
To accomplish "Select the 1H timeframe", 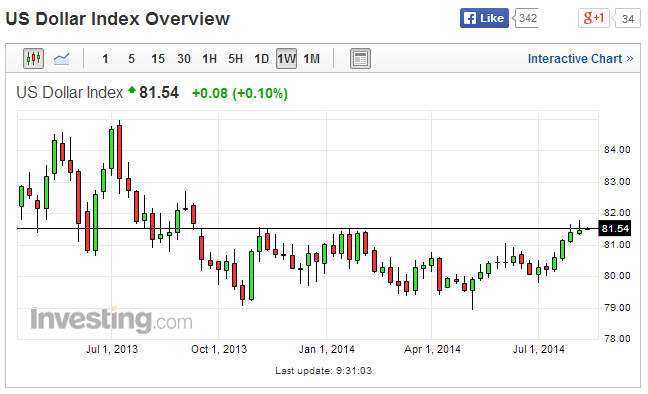I will (210, 59).
